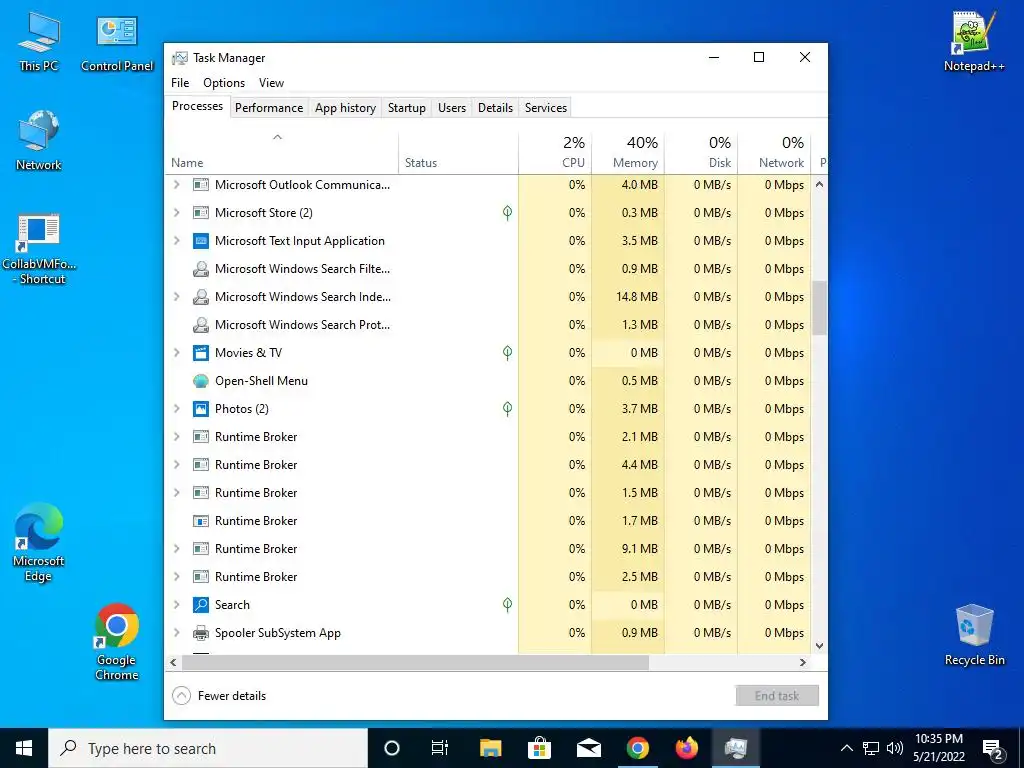Image resolution: width=1024 pixels, height=768 pixels.
Task: Click the Photos (2) process icon
Action: coord(200,409)
